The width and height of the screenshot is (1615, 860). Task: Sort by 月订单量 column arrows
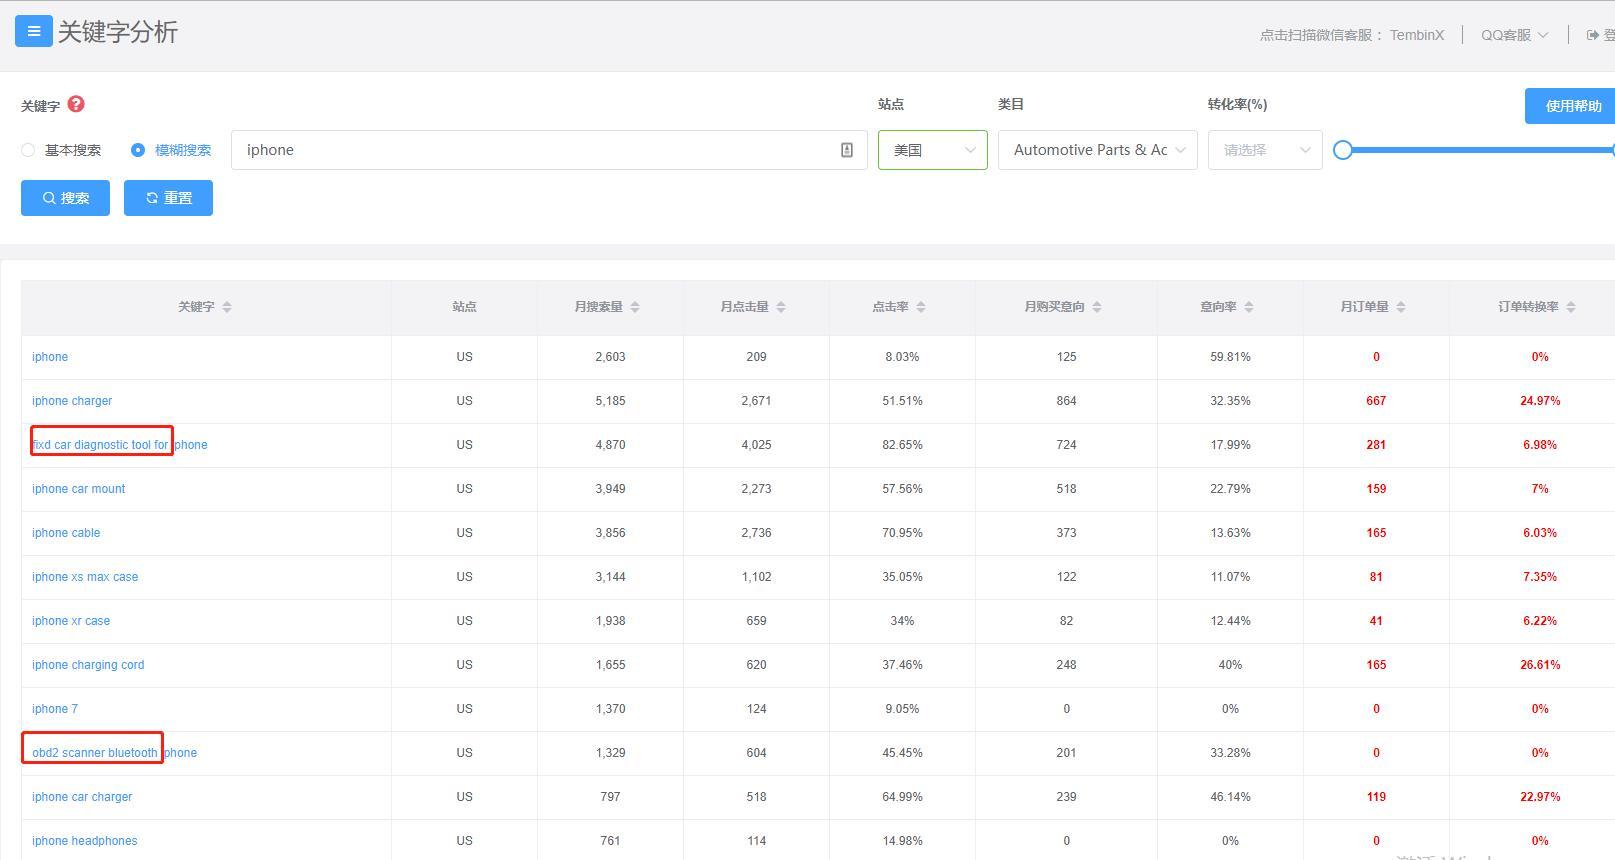coord(1401,307)
